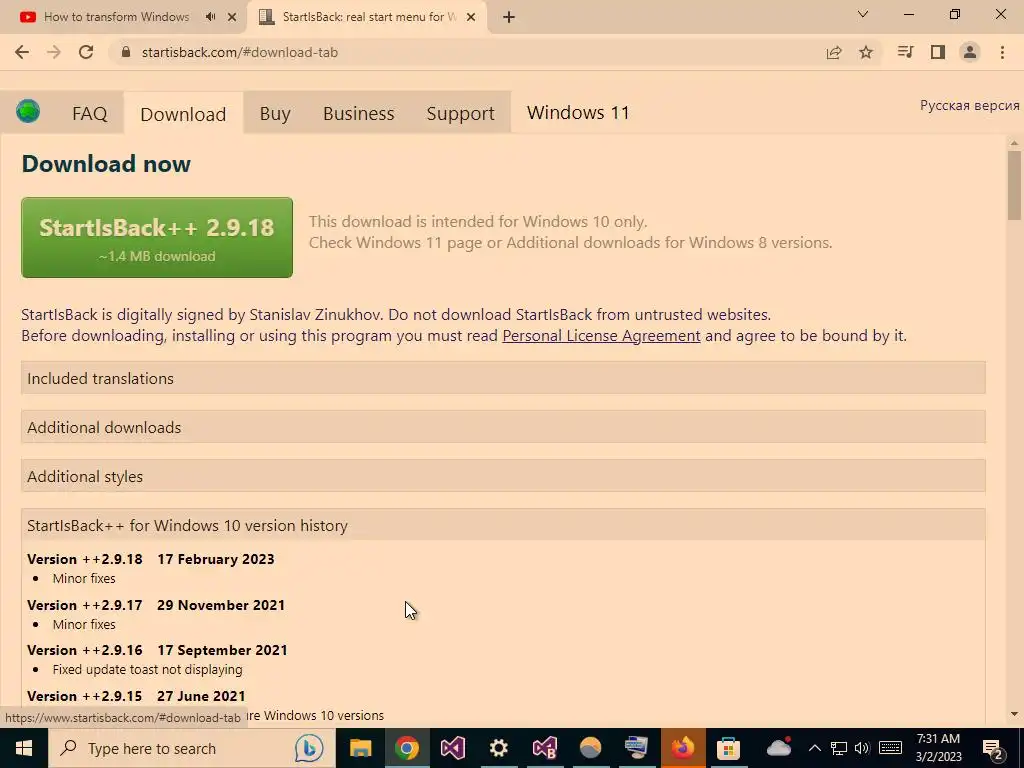View site info via the lock icon

coord(126,52)
